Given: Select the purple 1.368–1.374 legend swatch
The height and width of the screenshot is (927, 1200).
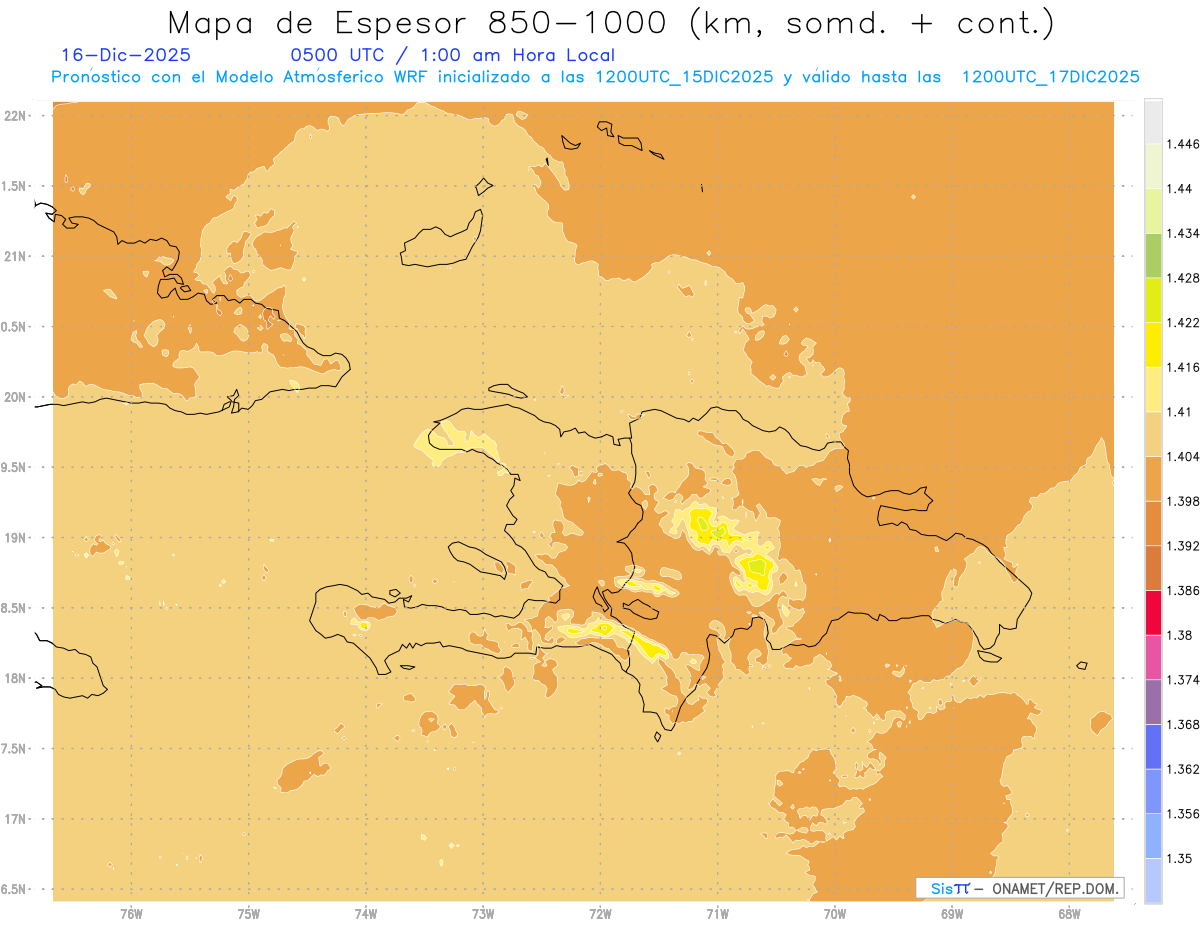Looking at the screenshot, I should point(1153,701).
